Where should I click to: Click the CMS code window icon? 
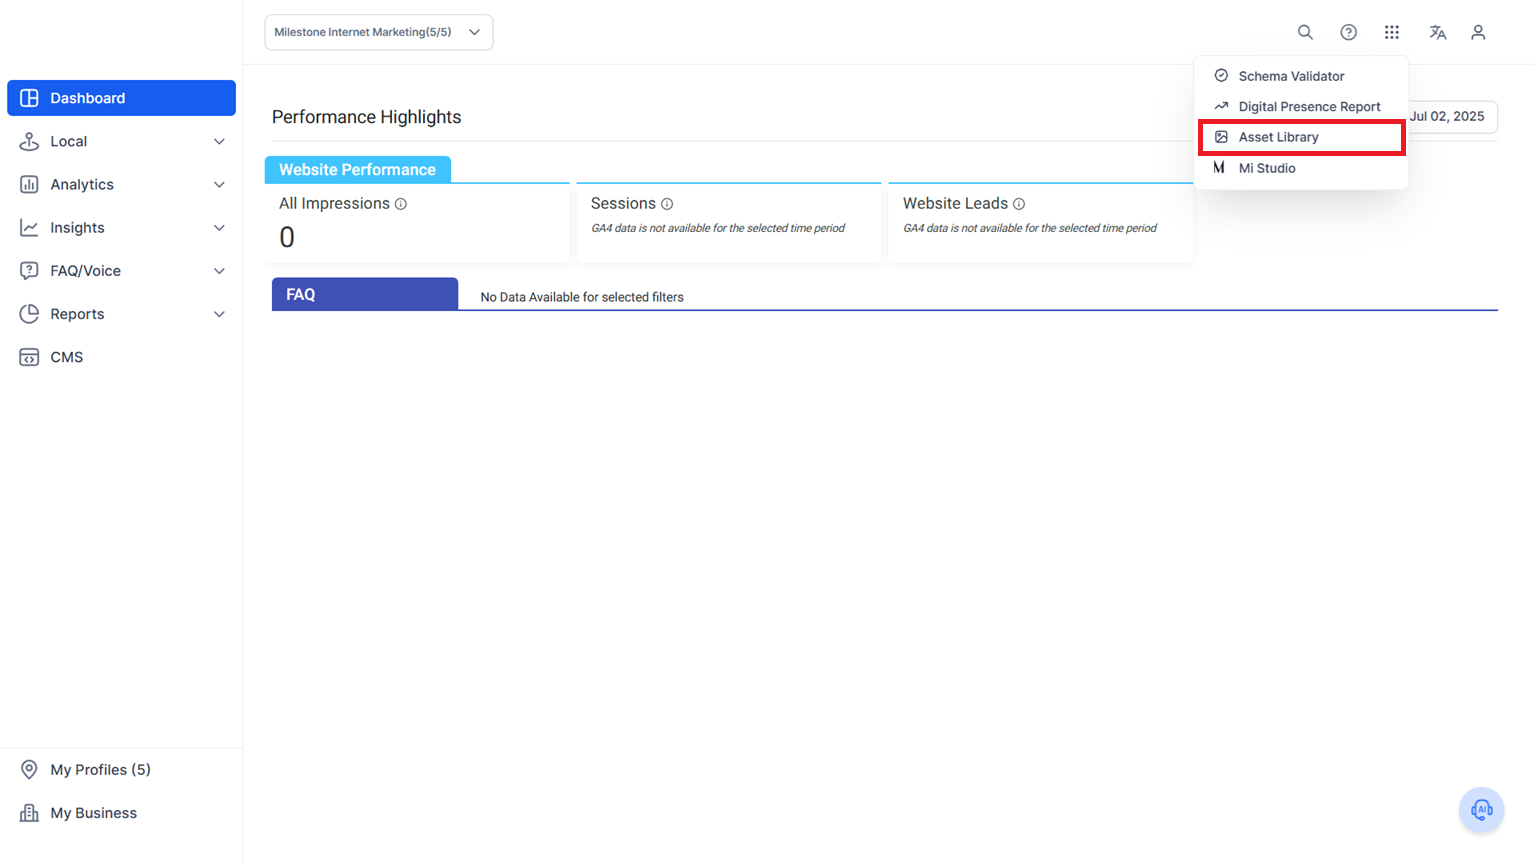pos(29,357)
